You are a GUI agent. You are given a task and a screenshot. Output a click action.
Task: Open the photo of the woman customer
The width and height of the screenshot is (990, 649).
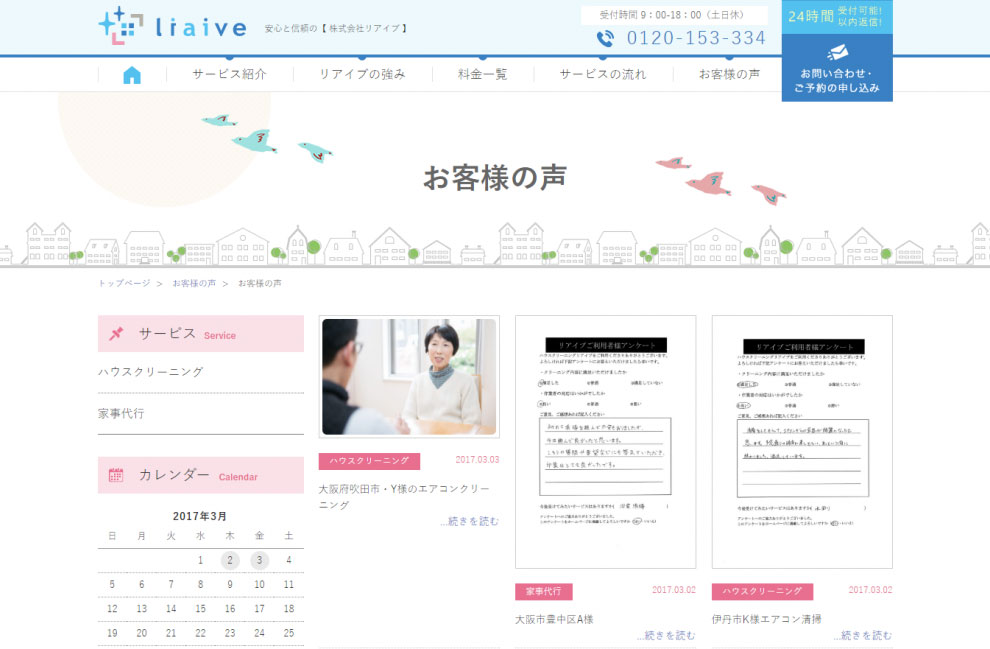pyautogui.click(x=409, y=377)
